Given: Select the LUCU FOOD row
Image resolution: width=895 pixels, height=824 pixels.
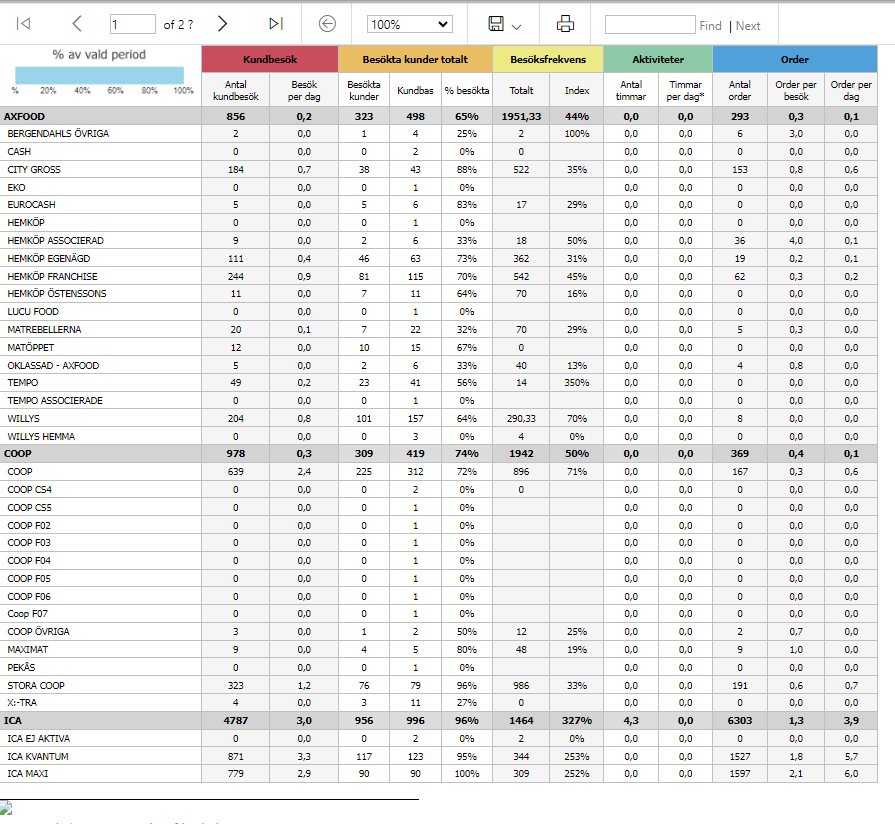Looking at the screenshot, I should click(x=438, y=312).
